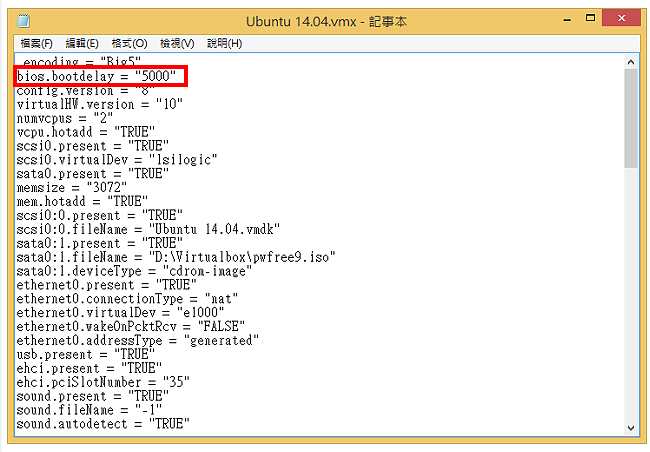The height and width of the screenshot is (452, 650).
Task: Click the line sata0:1.deviceType = "cdrom-image"
Action: pyautogui.click(x=134, y=271)
